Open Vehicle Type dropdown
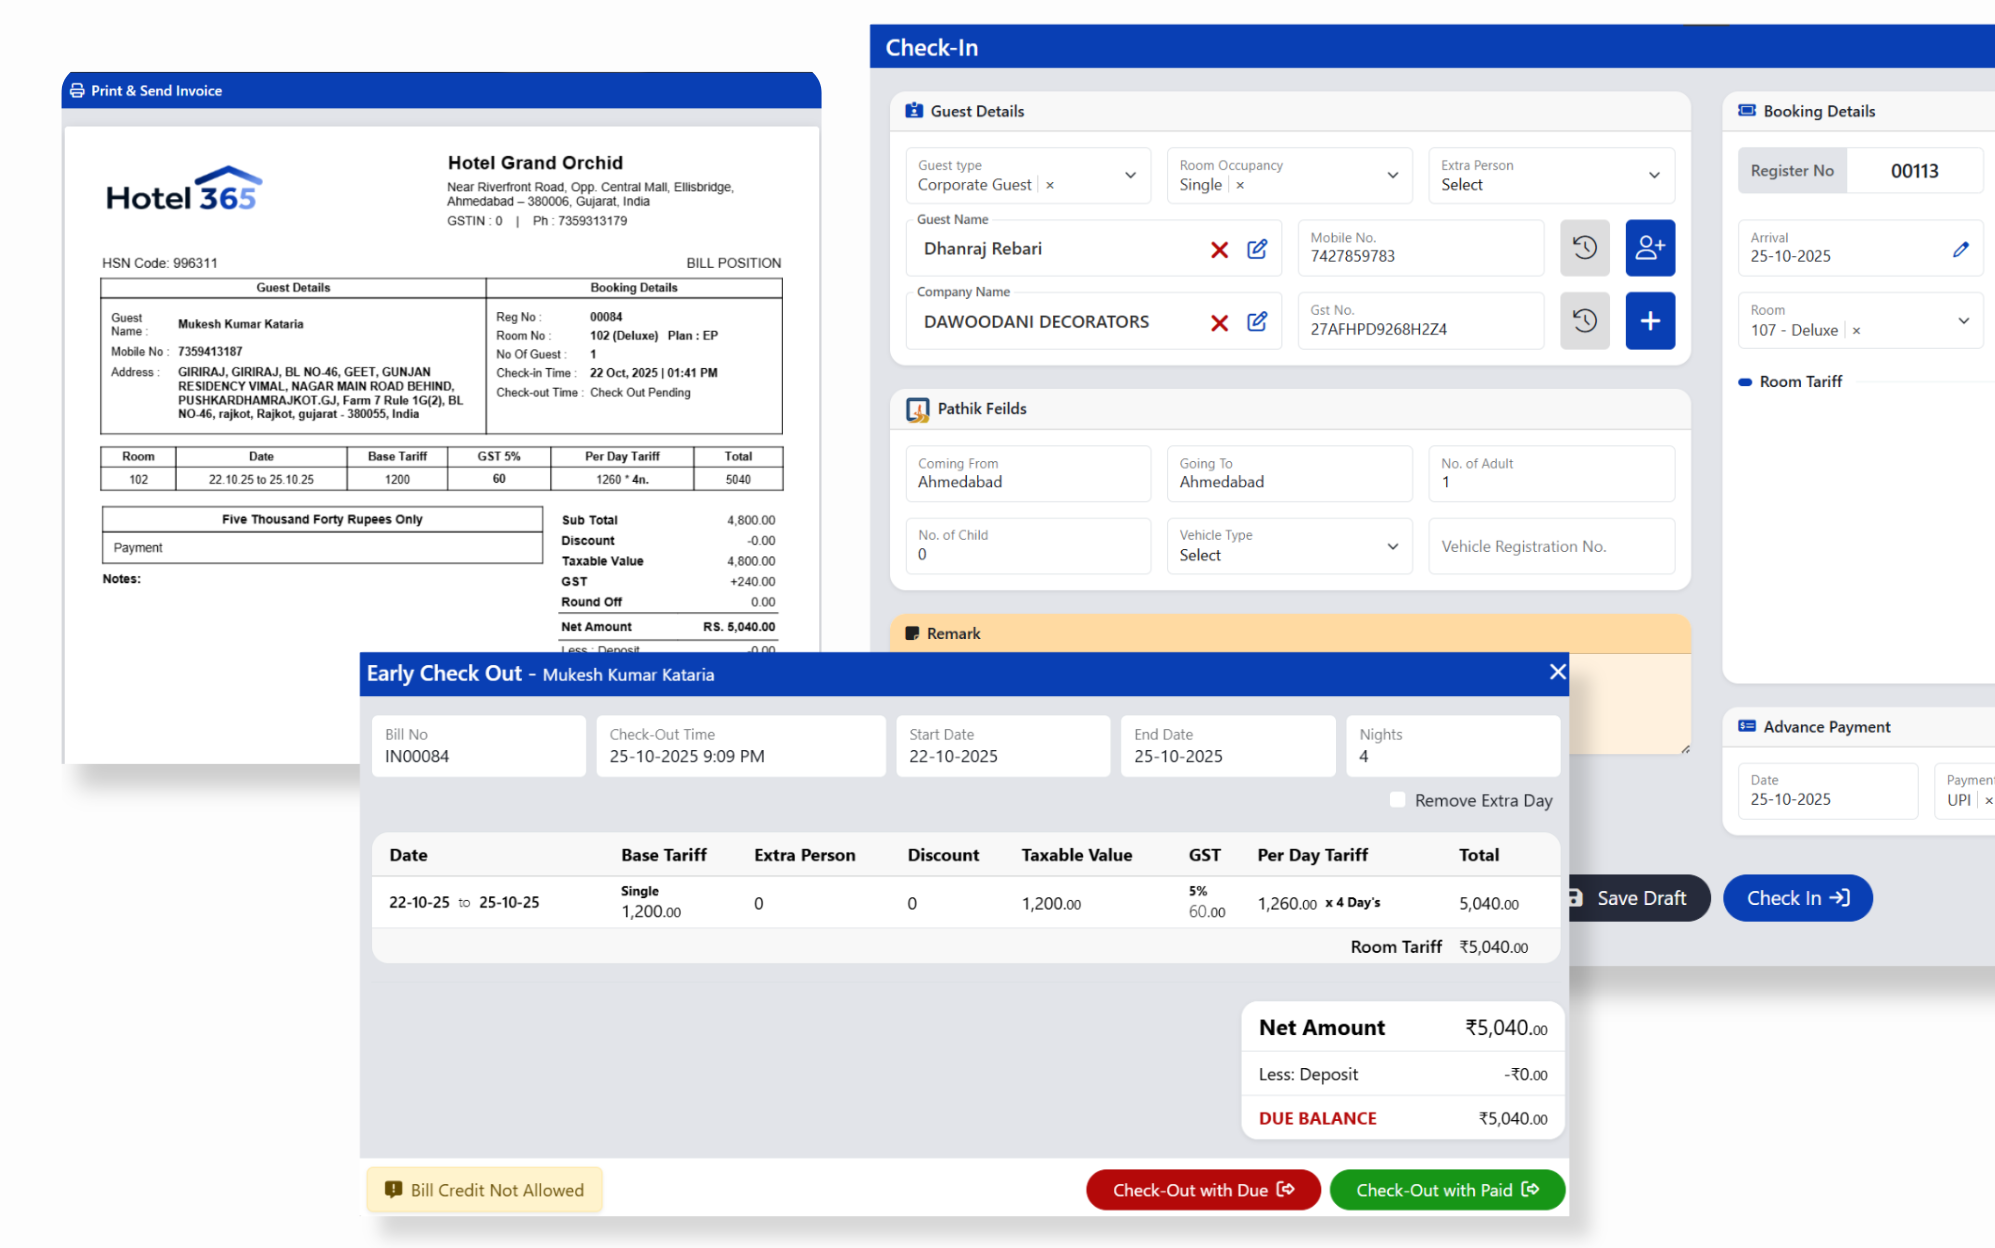1995x1248 pixels. [x=1392, y=546]
